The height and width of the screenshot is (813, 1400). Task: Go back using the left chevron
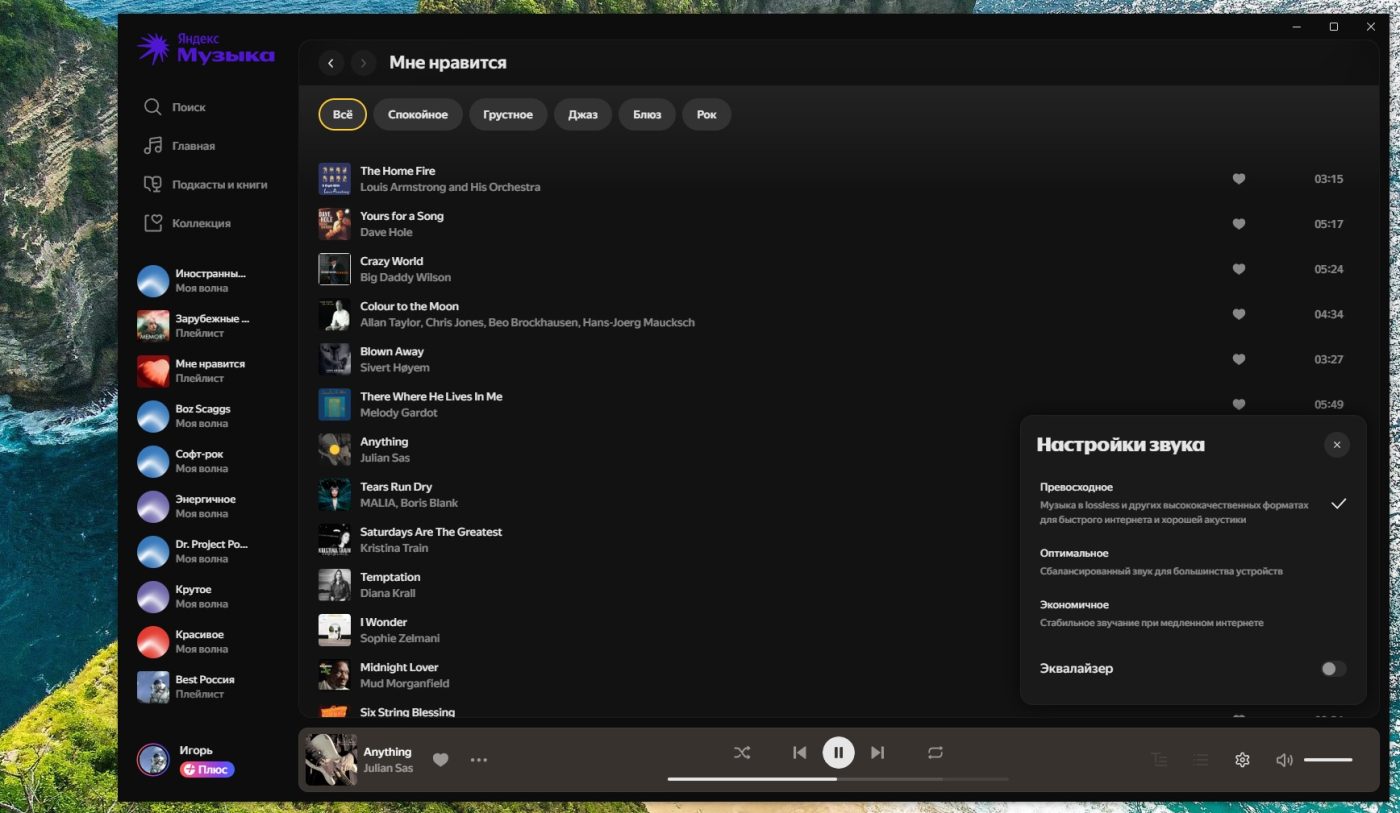point(331,63)
